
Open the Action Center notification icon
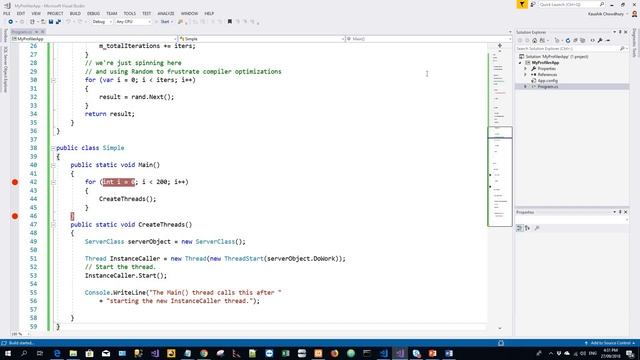click(631, 353)
